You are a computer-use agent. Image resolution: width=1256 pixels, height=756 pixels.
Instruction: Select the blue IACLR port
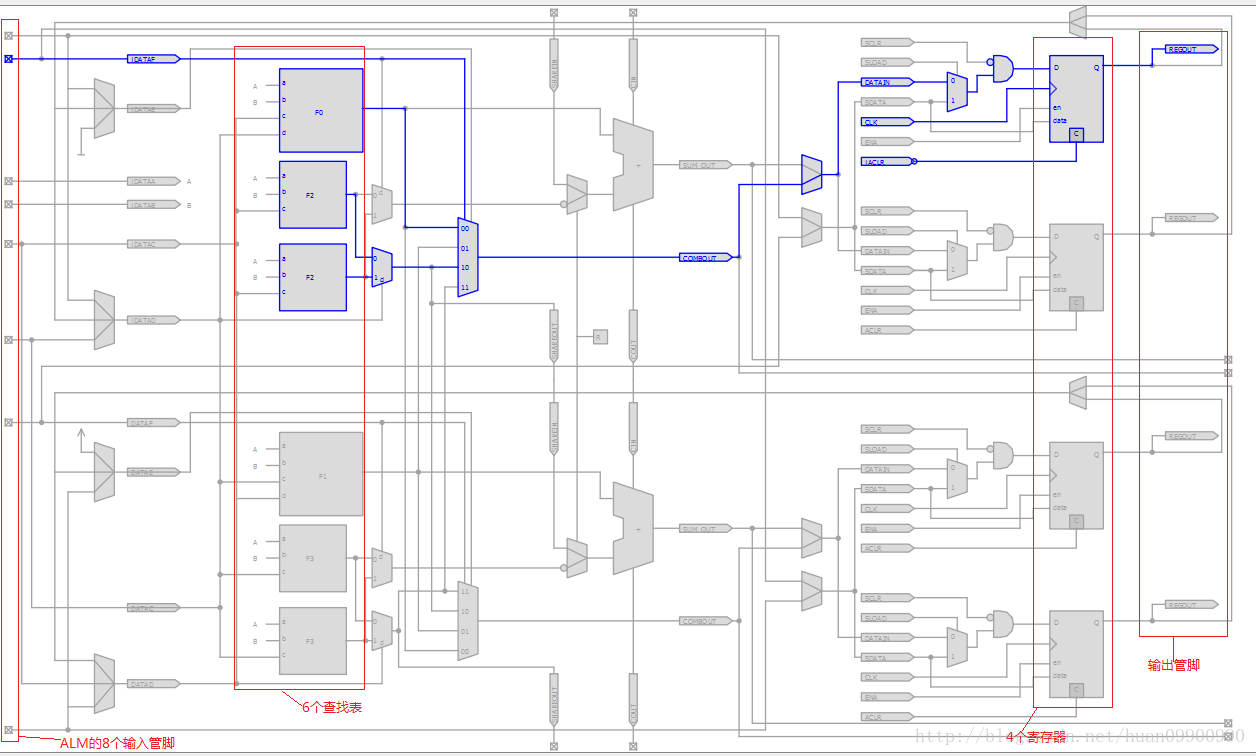pos(887,161)
